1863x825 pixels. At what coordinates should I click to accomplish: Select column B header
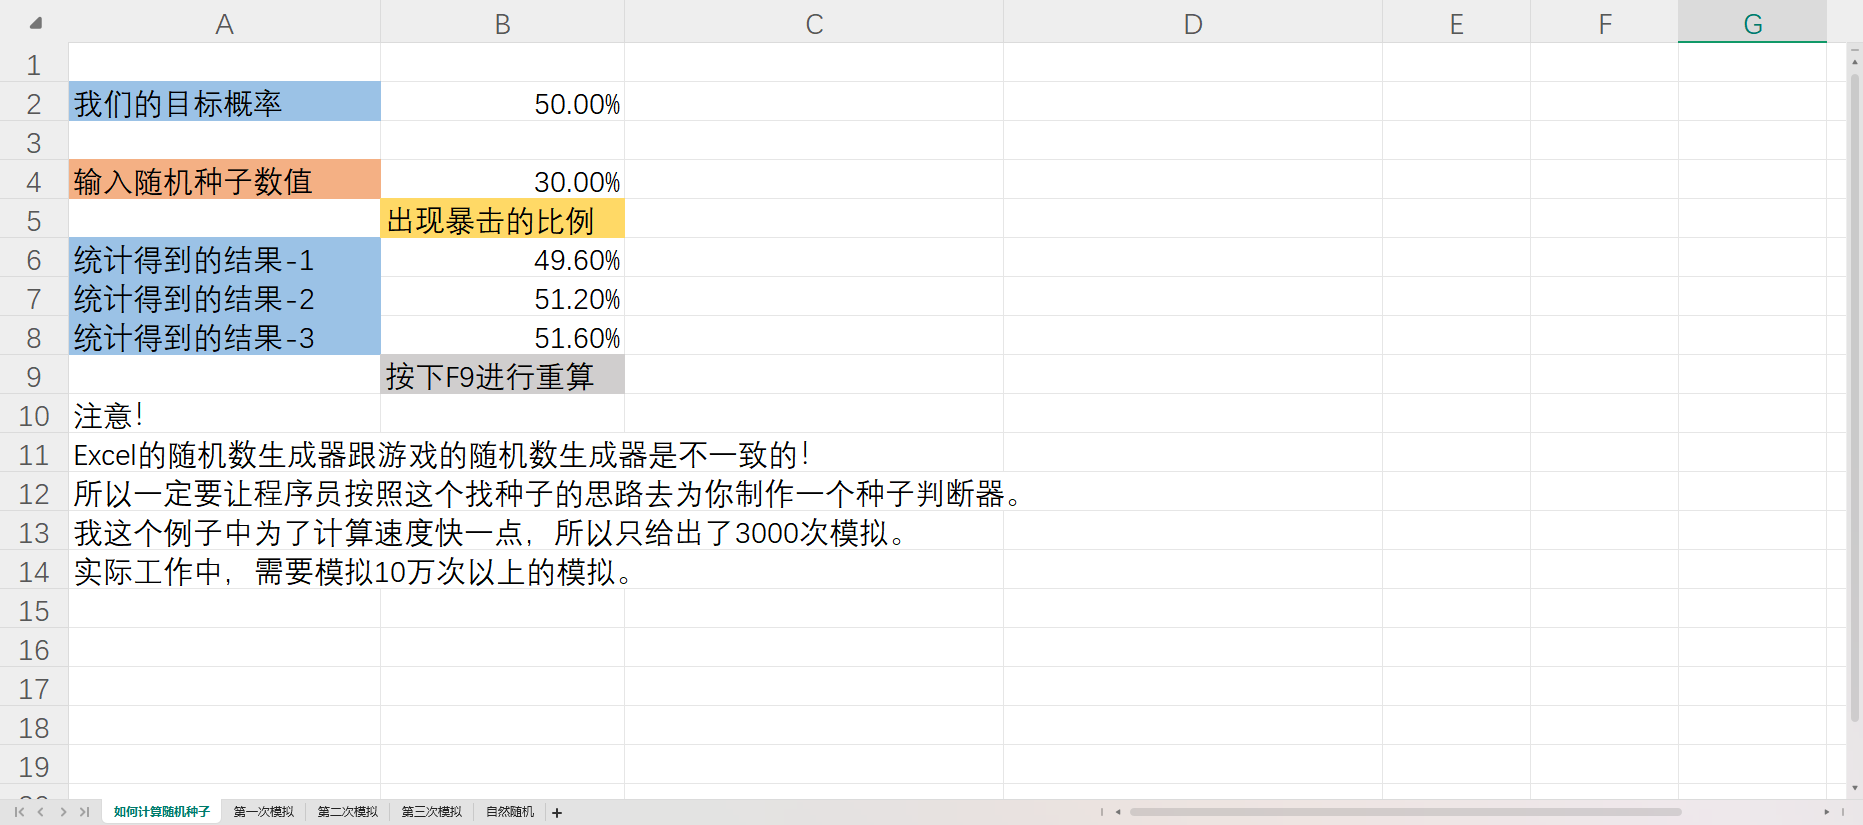[503, 24]
